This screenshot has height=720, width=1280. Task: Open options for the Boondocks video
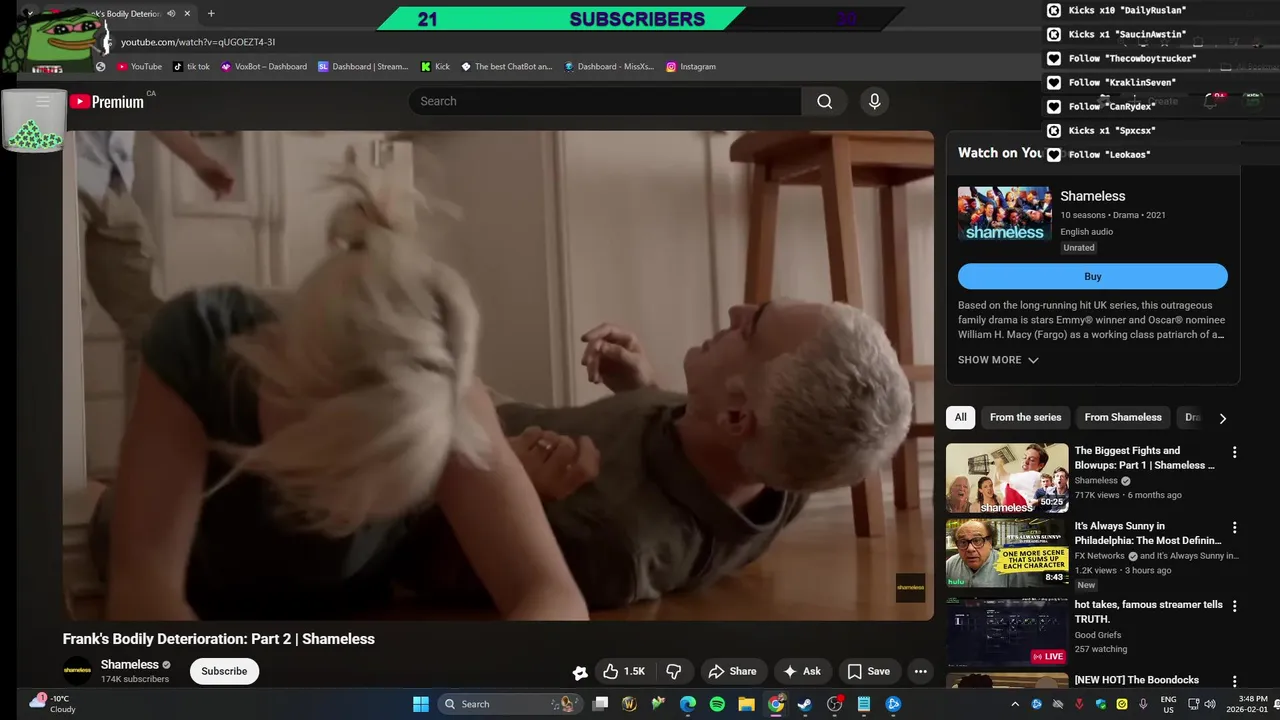pyautogui.click(x=1234, y=681)
